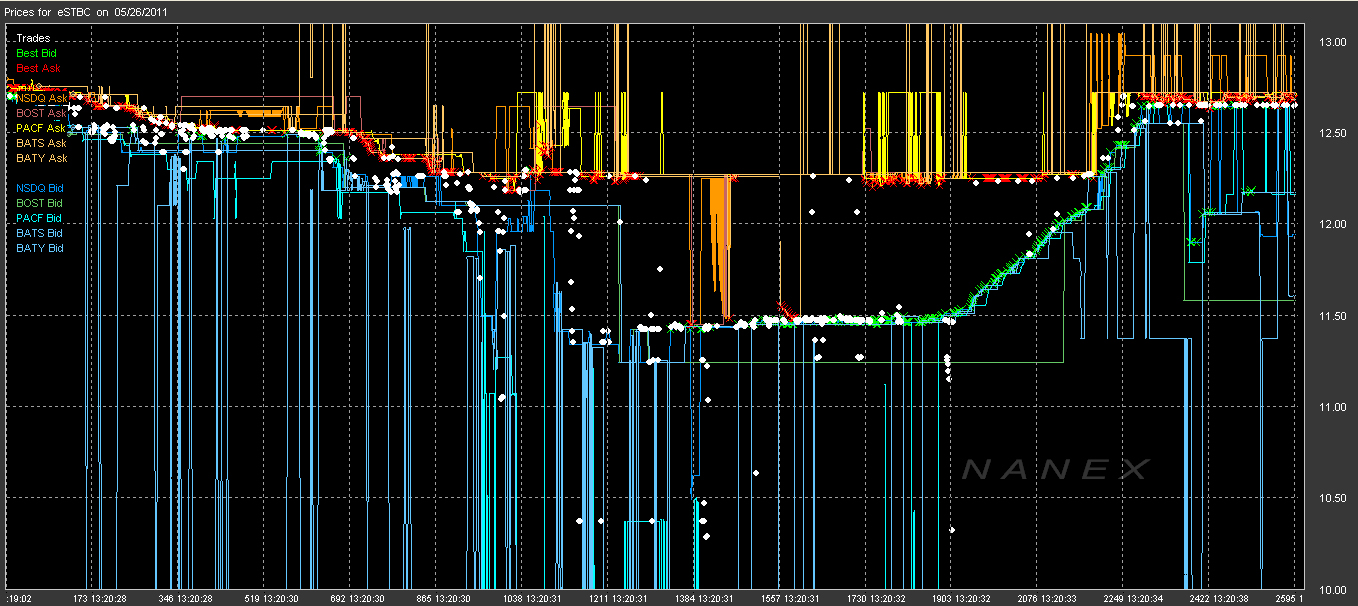Click the '2076 13:20:33' time axis label
The width and height of the screenshot is (1358, 606).
[1049, 598]
